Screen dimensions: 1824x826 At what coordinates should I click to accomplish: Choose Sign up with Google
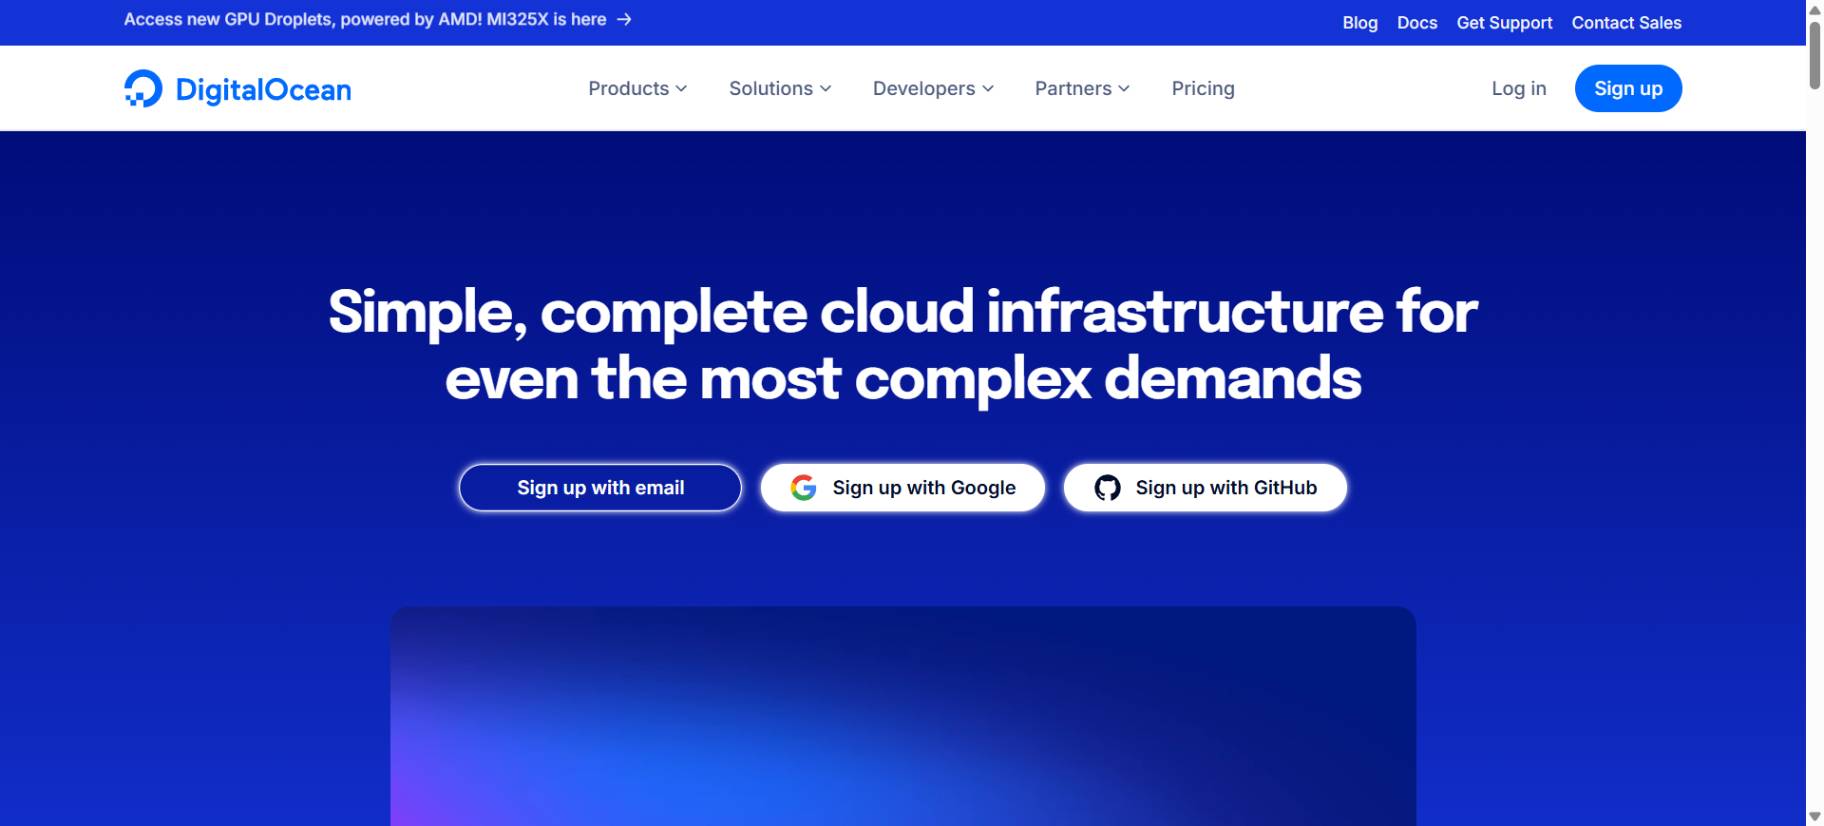903,487
